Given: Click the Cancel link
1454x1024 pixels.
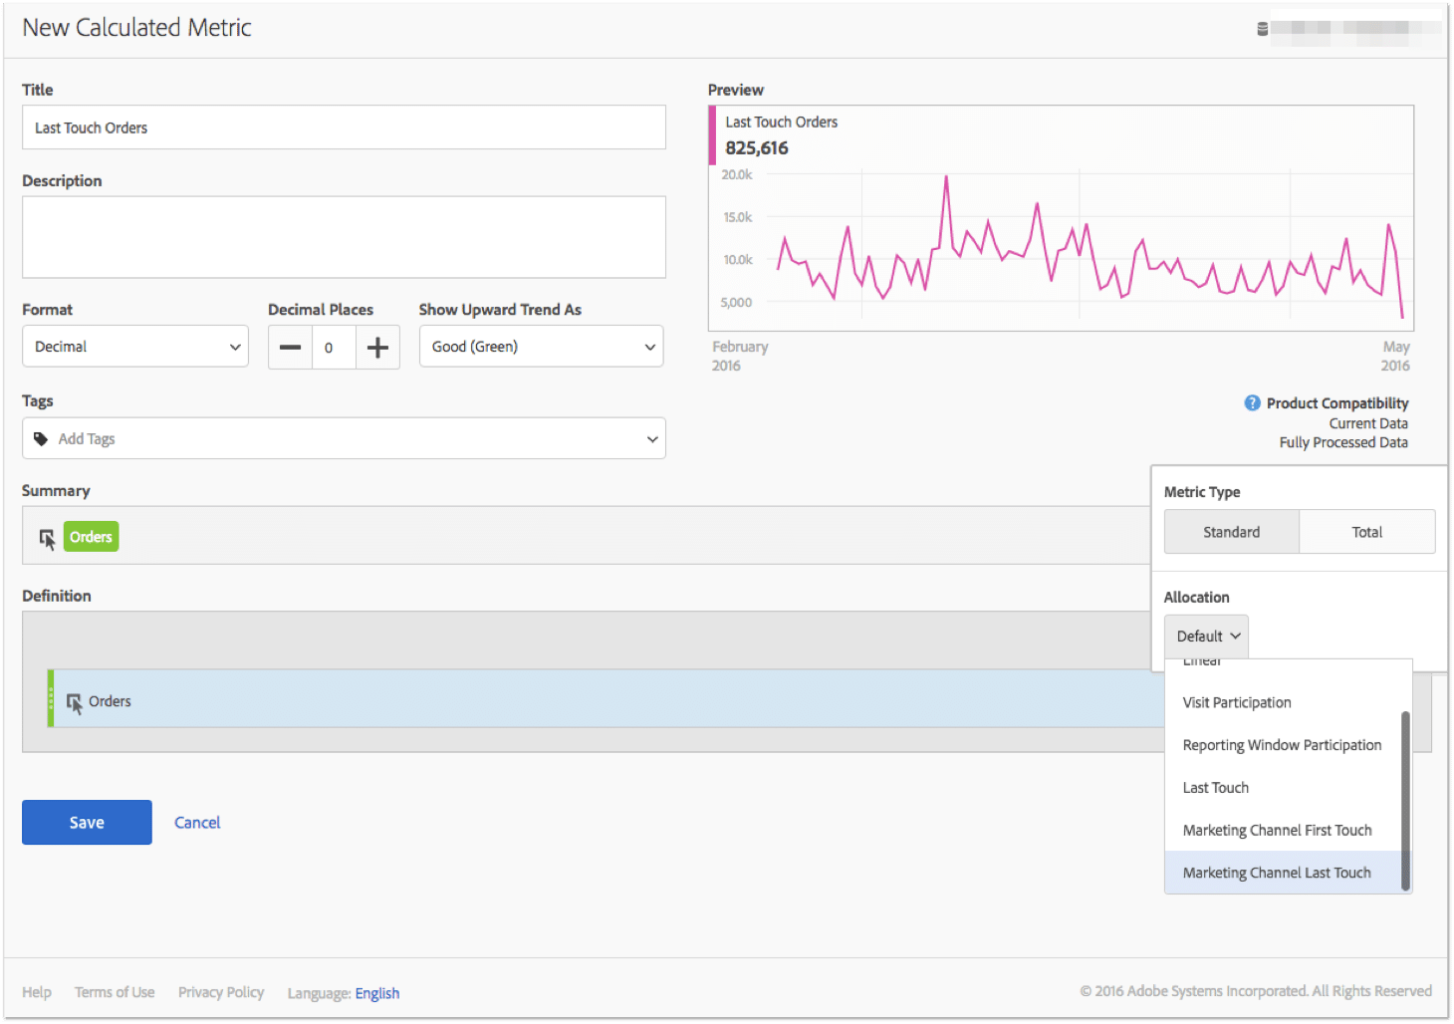Looking at the screenshot, I should [x=196, y=822].
